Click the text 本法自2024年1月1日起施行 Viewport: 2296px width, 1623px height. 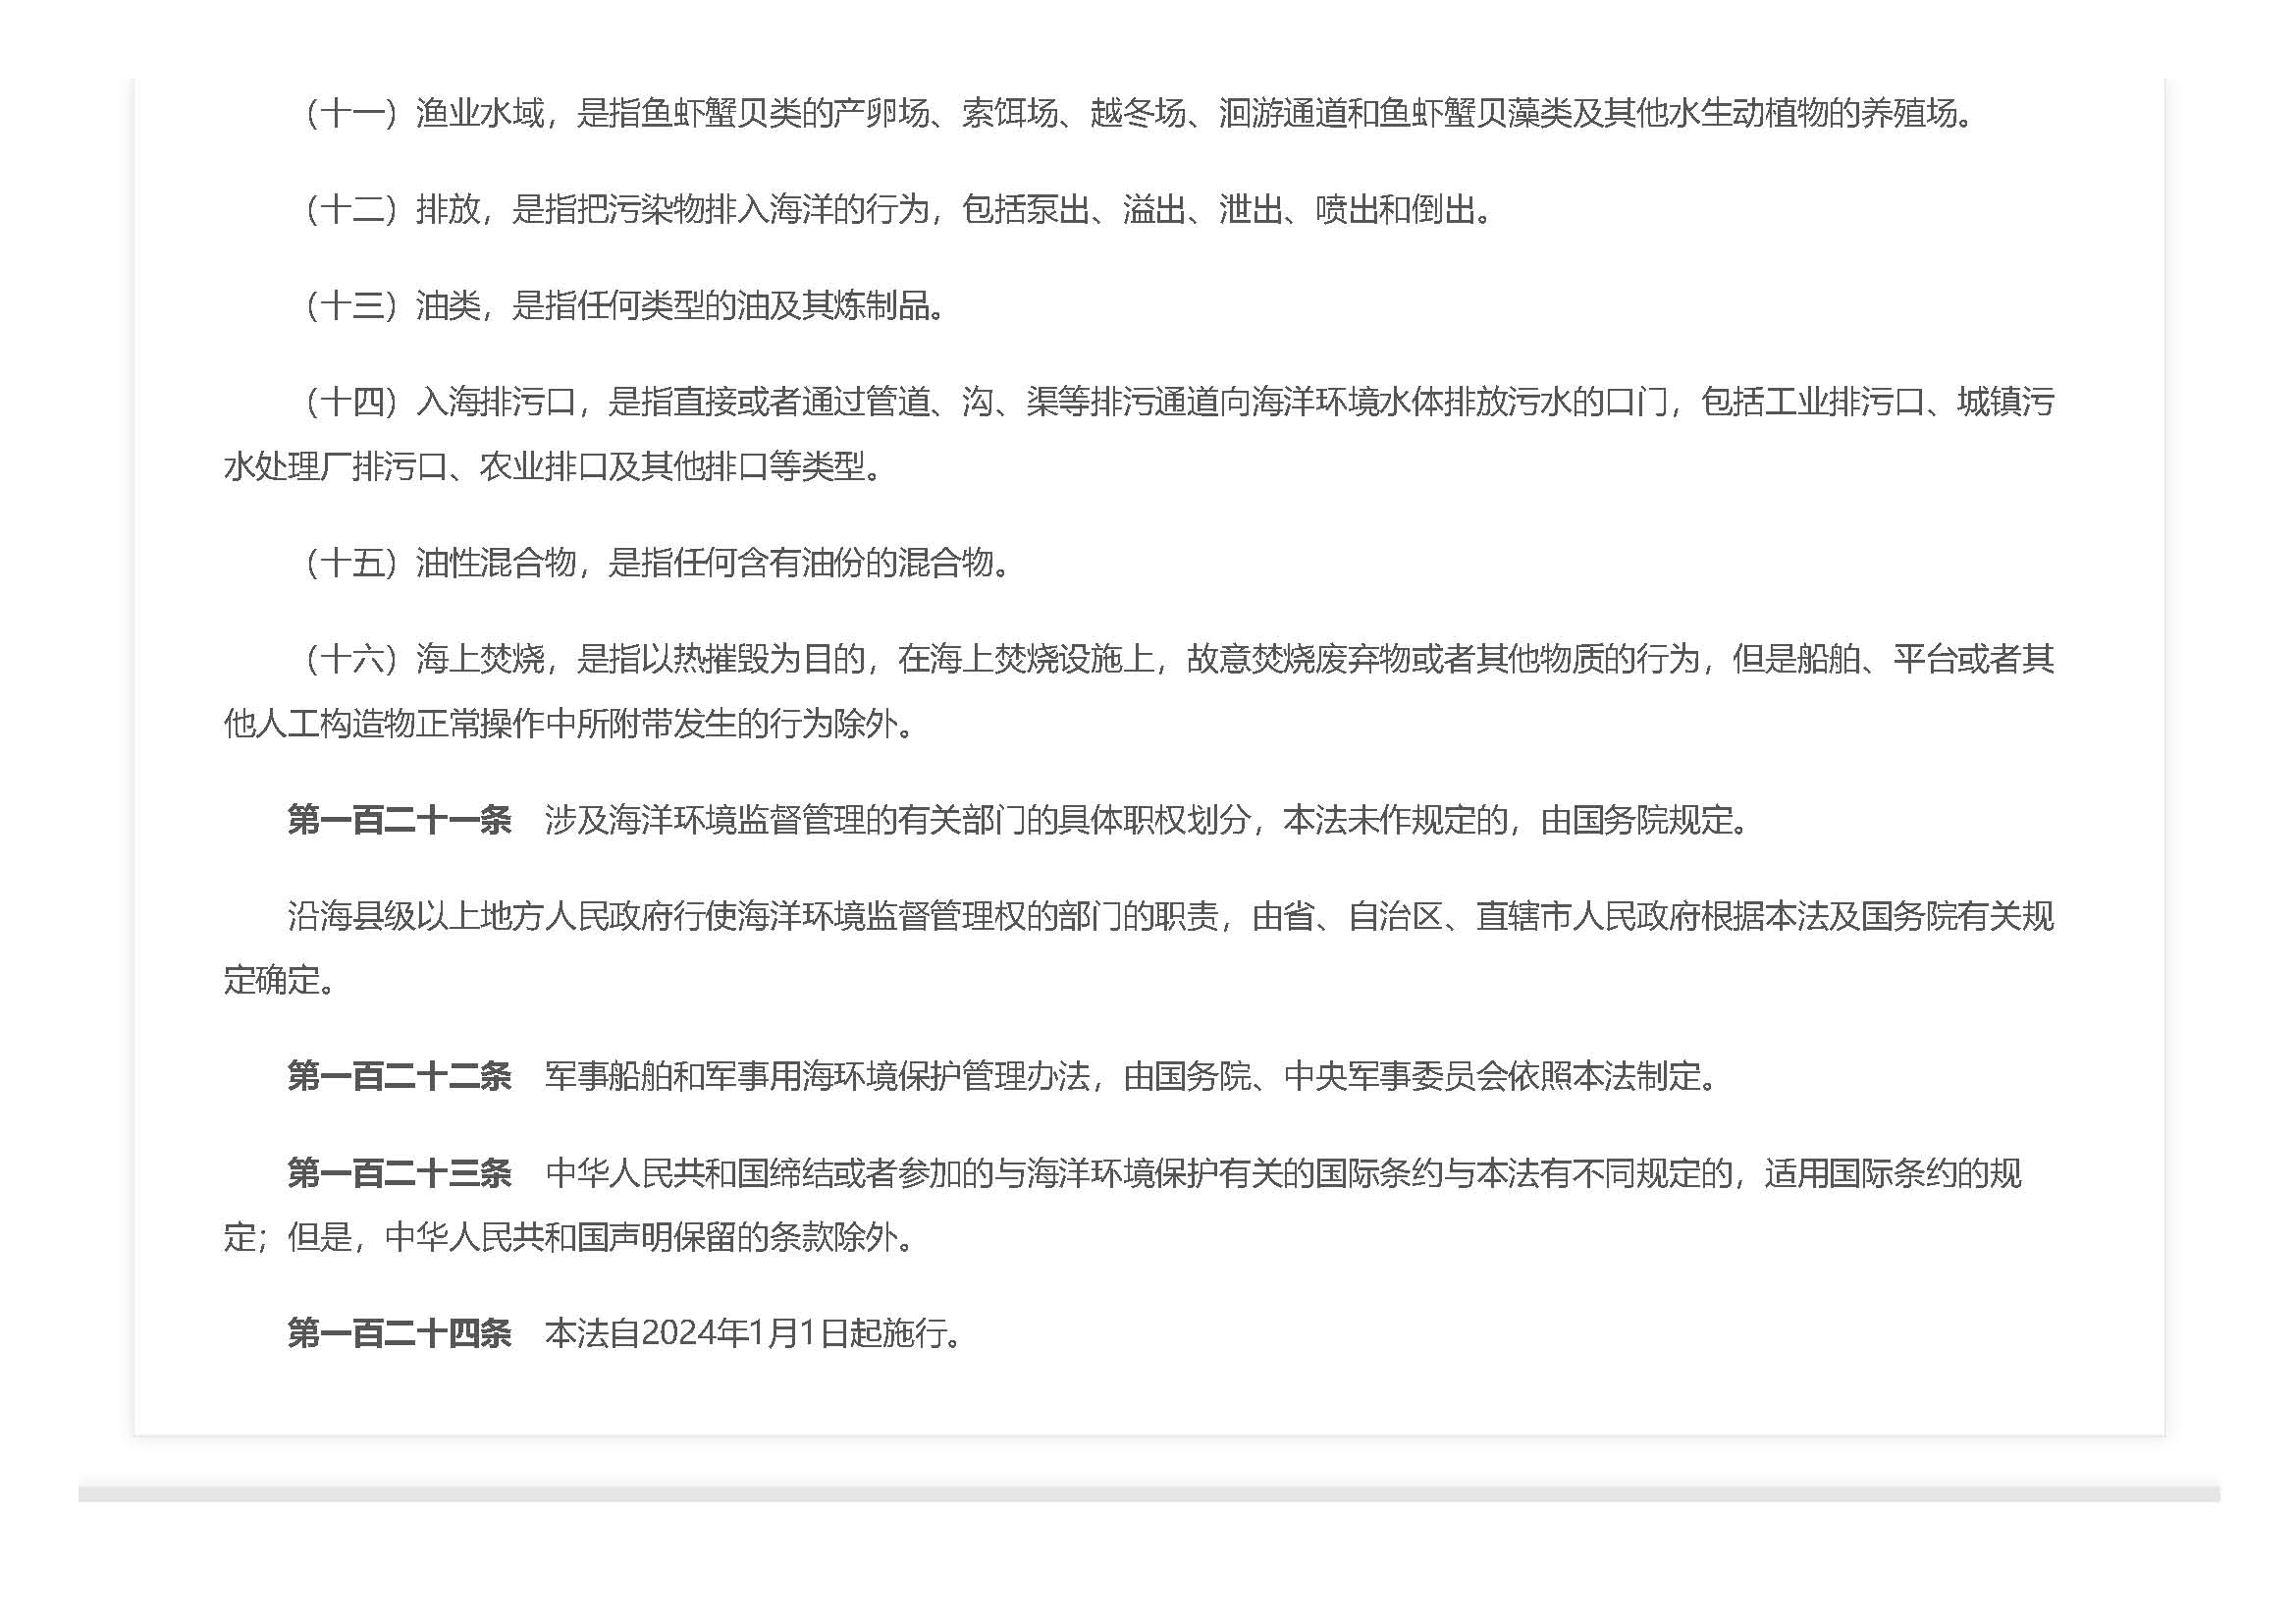752,1333
